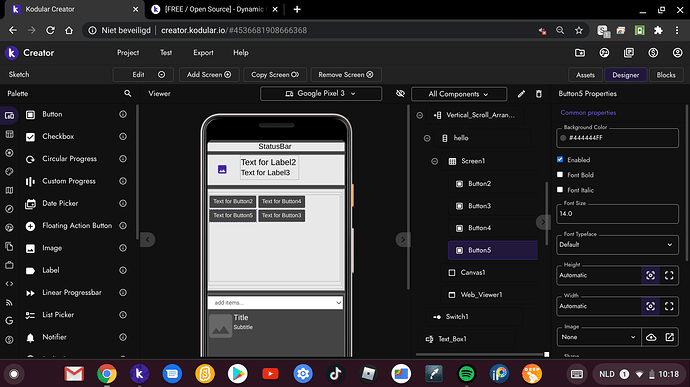The image size is (690, 387).
Task: Click the Font Size 14.0 field
Action: 617,214
